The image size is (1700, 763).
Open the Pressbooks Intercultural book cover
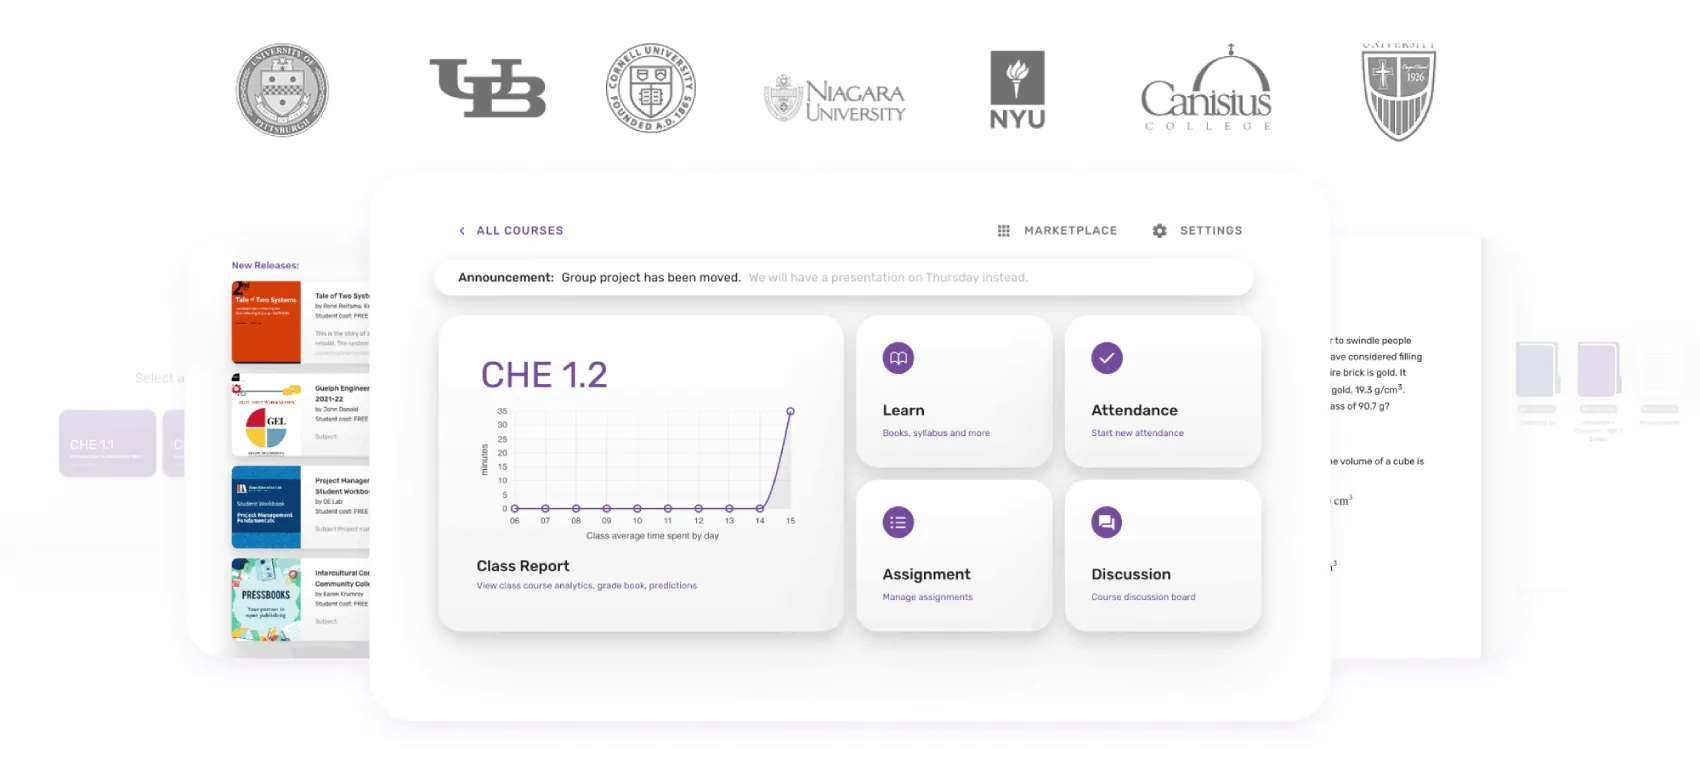(x=266, y=599)
